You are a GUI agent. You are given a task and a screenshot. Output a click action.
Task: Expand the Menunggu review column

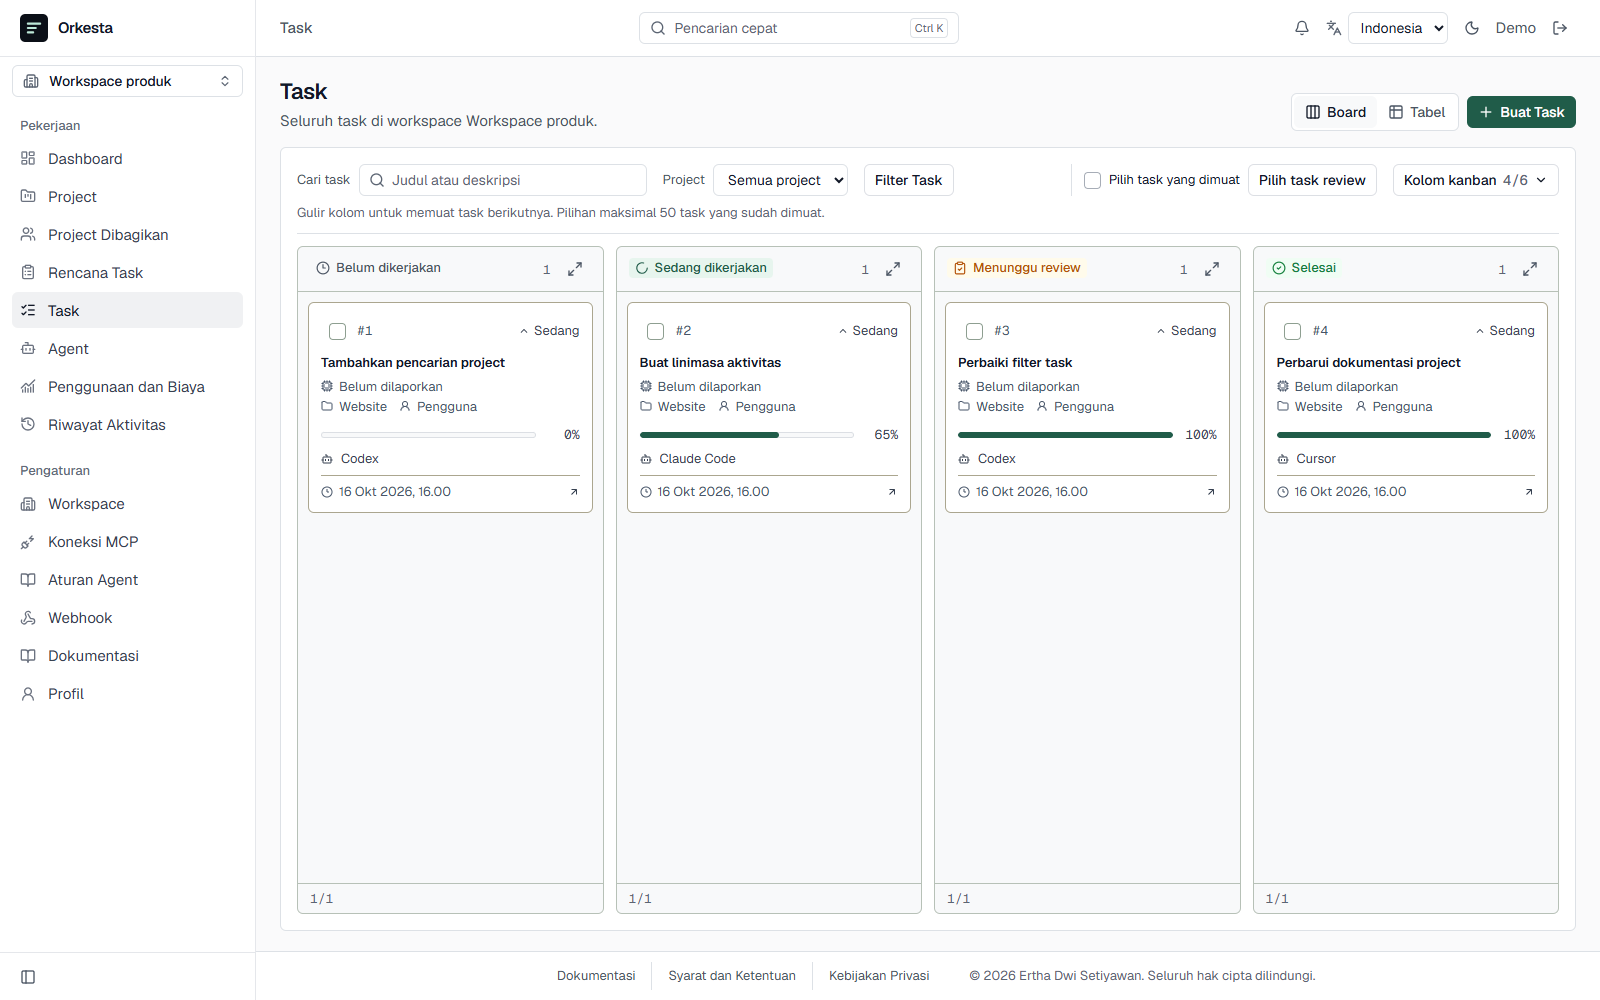coord(1212,269)
